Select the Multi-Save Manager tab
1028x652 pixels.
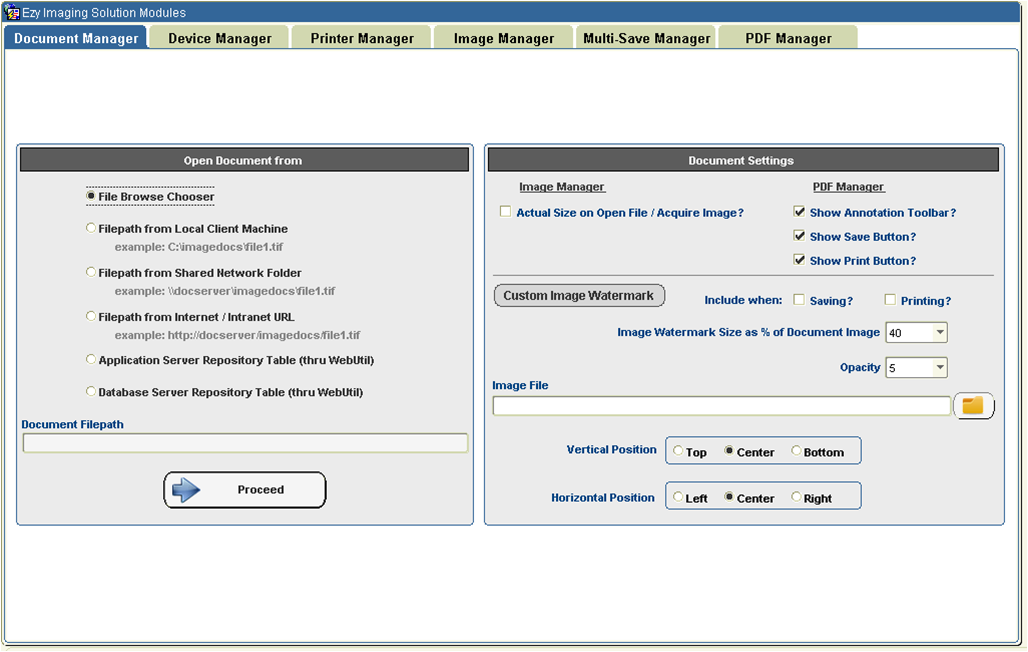pyautogui.click(x=647, y=38)
